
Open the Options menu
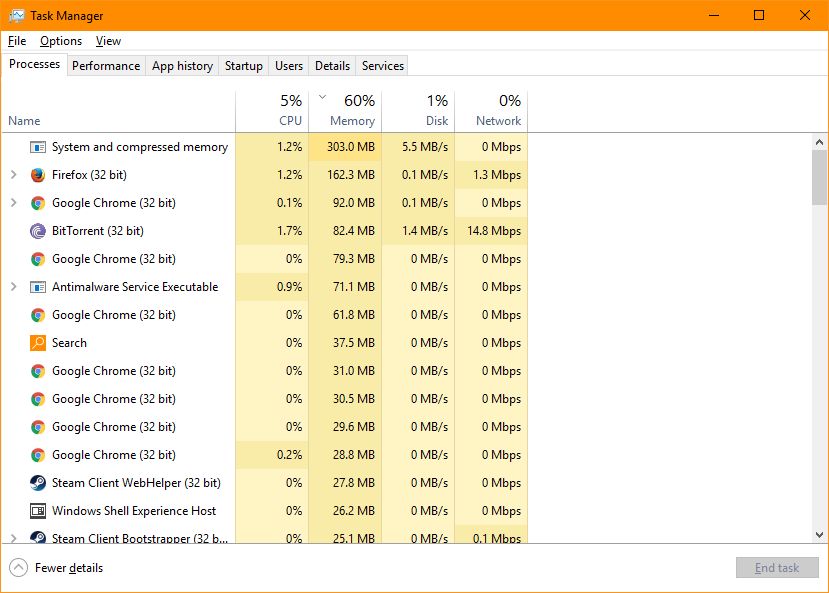[61, 41]
